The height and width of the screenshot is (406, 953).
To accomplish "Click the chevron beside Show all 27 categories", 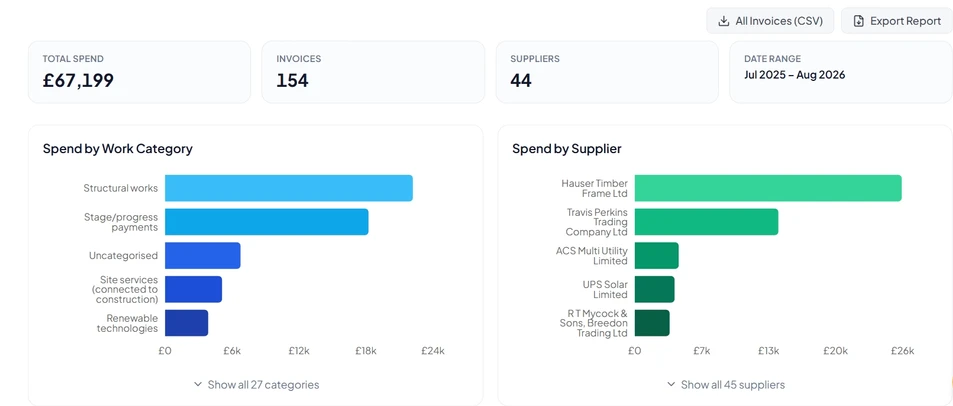I will click(x=198, y=384).
